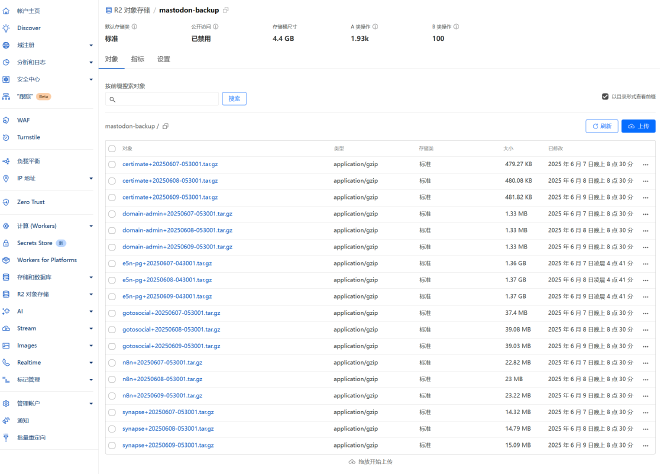
Task: Copy path icon next to mastodon-backup / breadcrumb
Action: (165, 126)
